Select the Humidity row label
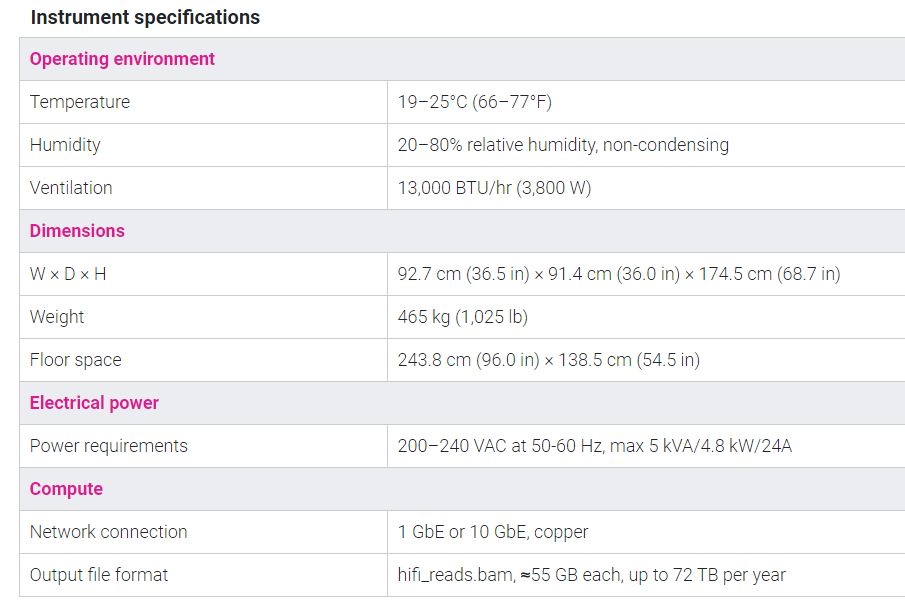The image size is (905, 604). point(65,145)
